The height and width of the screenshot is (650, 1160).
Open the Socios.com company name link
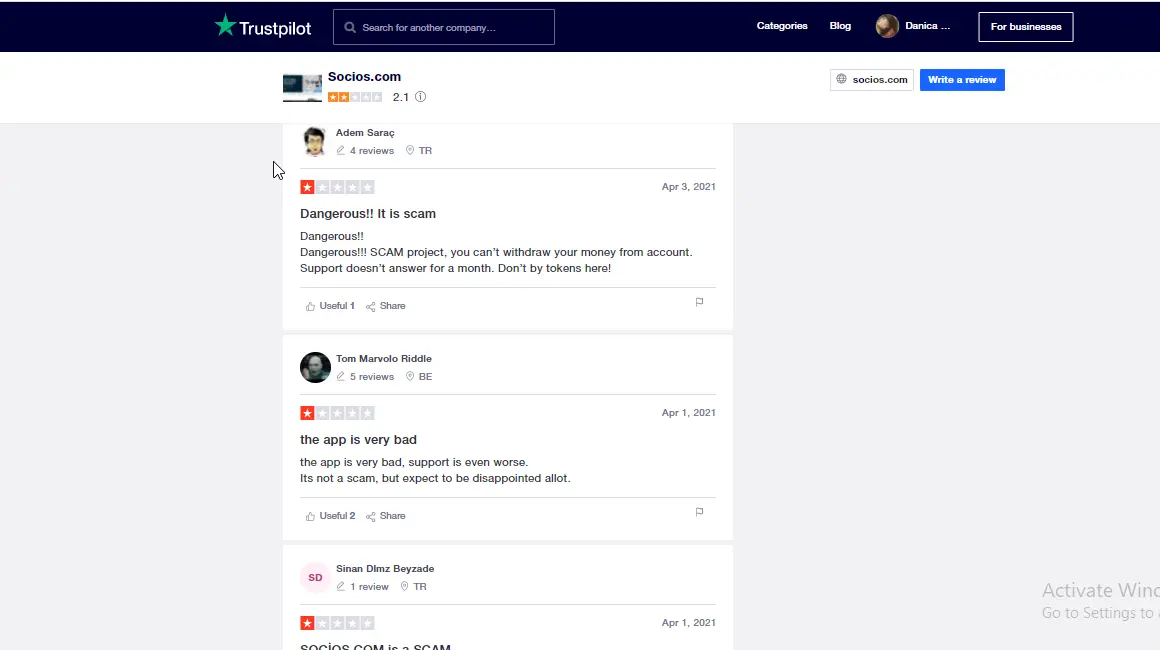[x=364, y=77]
